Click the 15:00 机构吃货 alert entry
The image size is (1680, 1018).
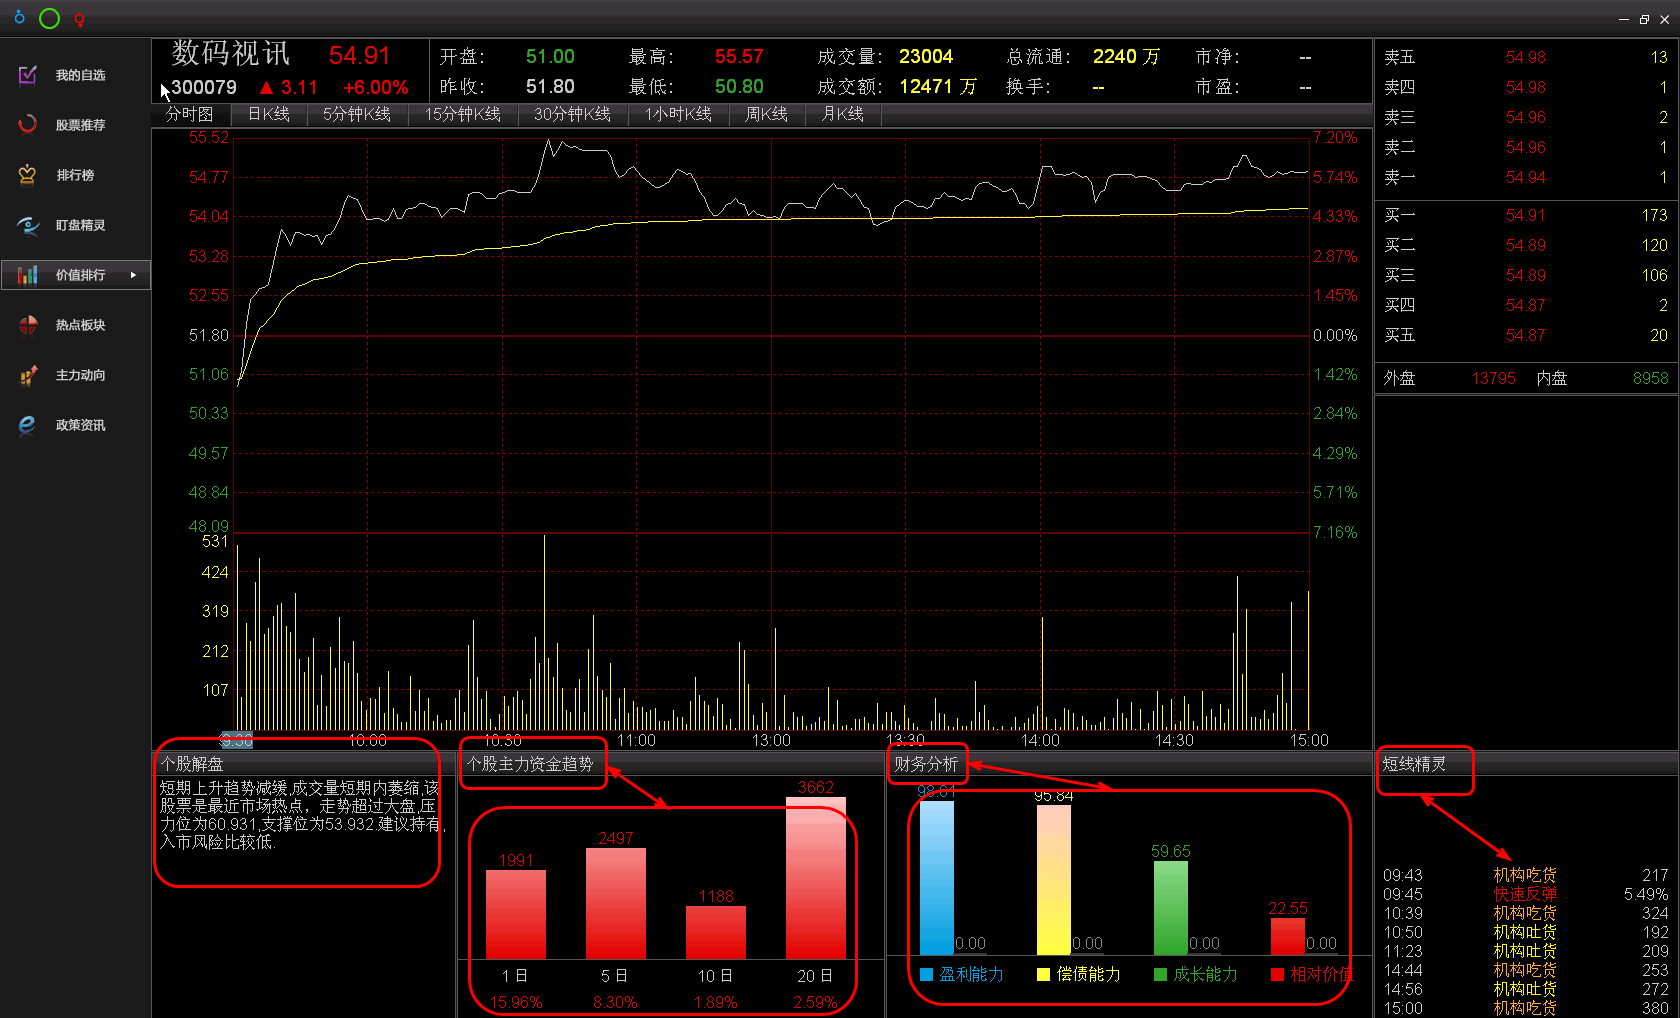[x=1526, y=1008]
